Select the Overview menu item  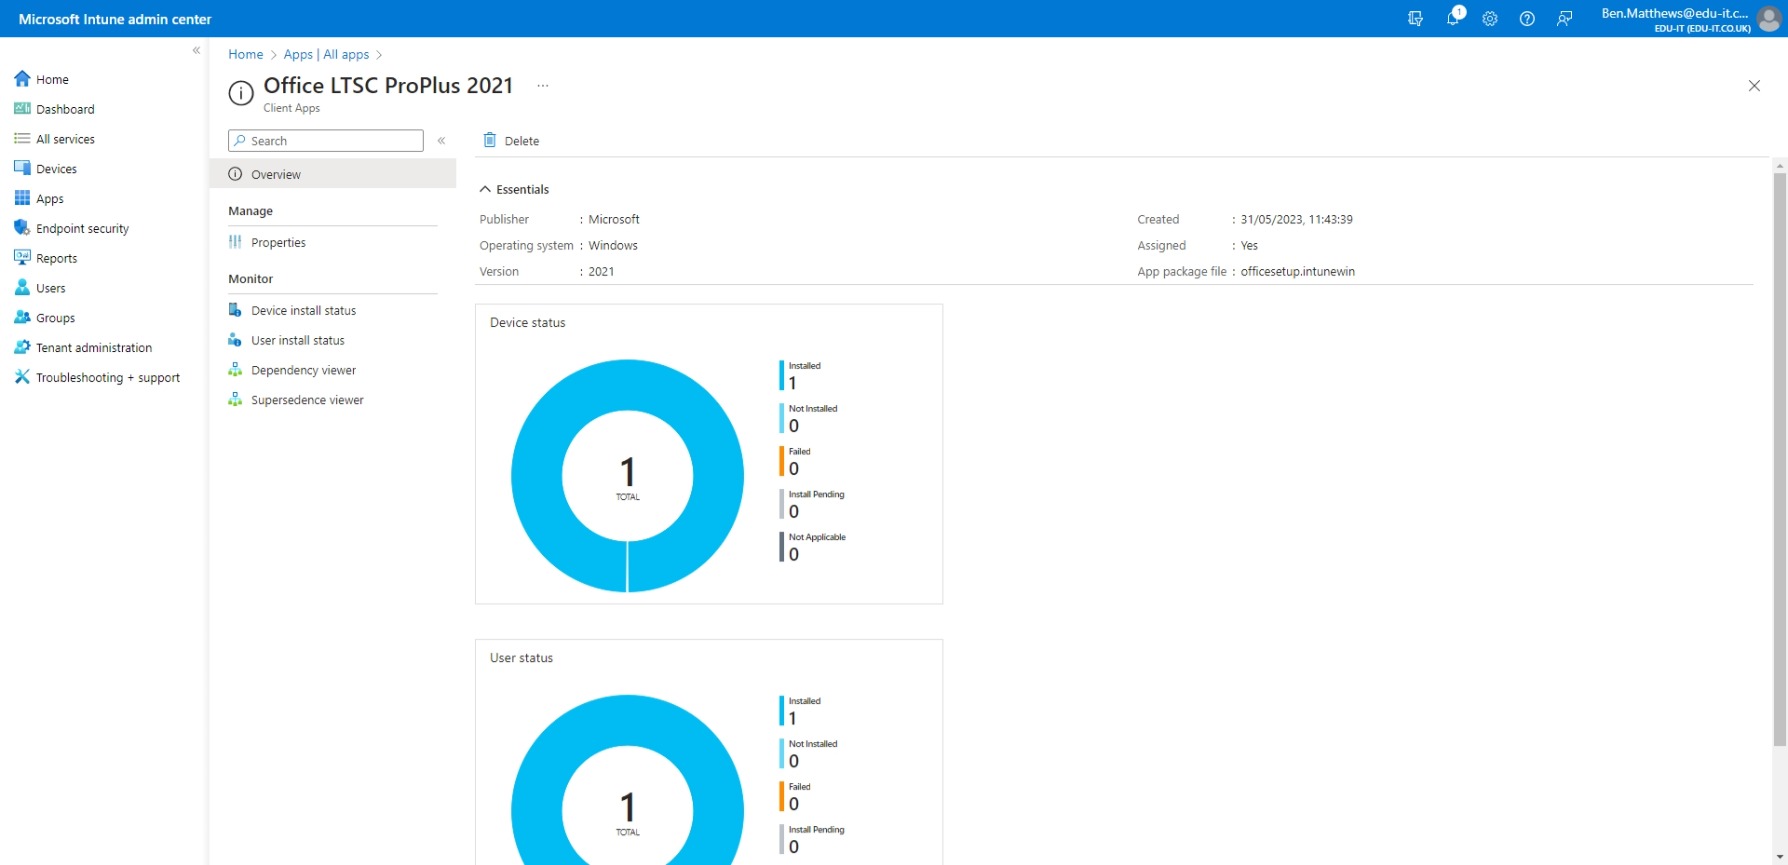333,174
